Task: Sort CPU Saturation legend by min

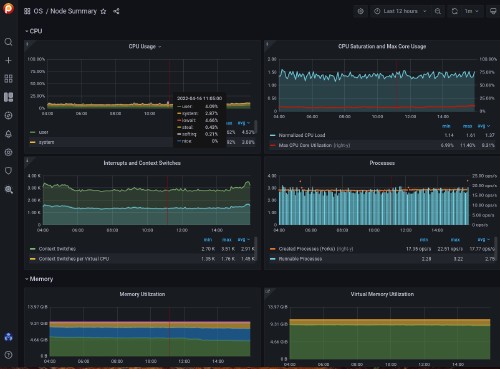Action: pos(446,126)
